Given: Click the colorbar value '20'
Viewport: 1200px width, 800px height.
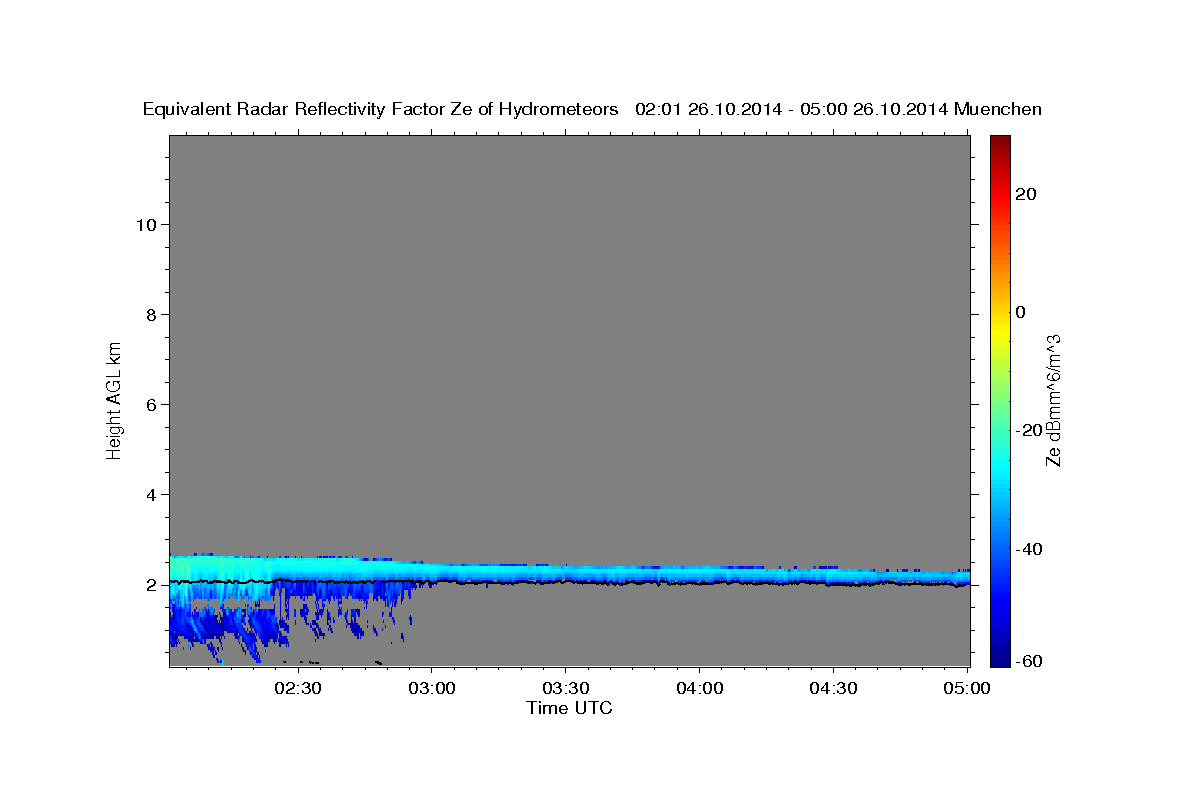Looking at the screenshot, I should [1025, 194].
